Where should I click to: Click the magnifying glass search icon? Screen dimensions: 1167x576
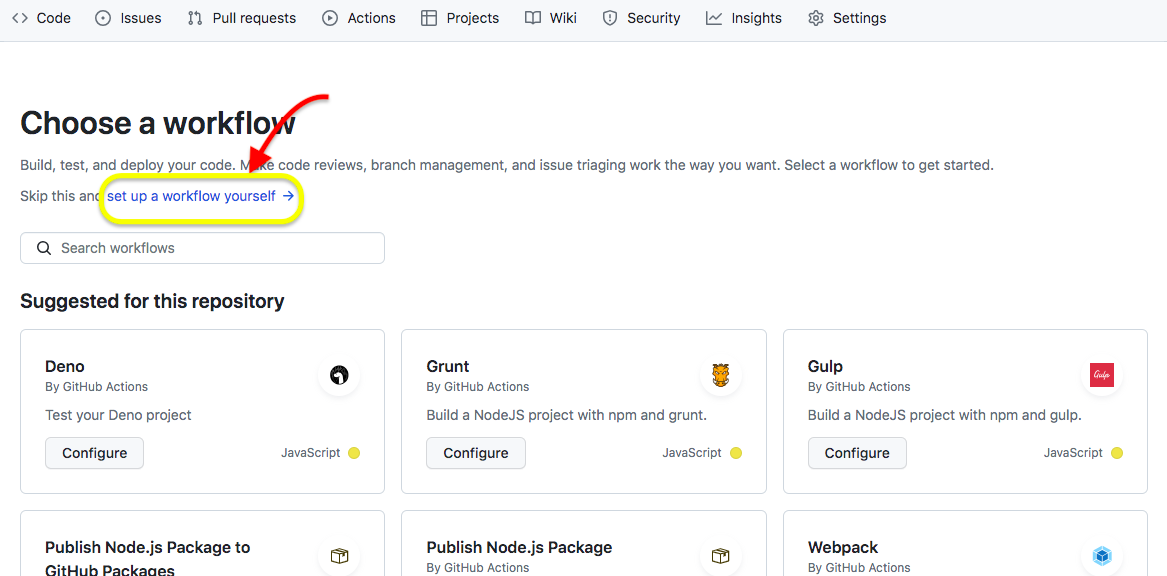[44, 248]
